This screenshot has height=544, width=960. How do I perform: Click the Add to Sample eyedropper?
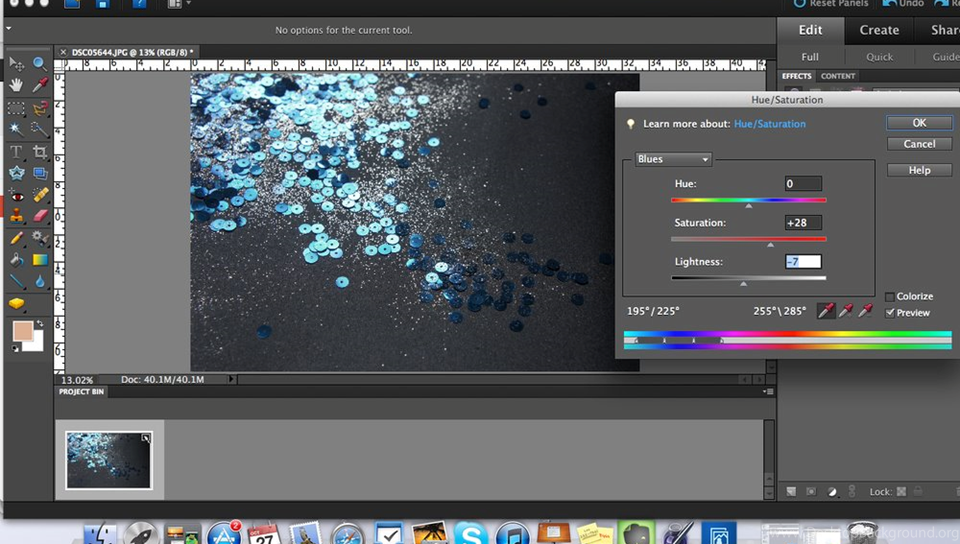pyautogui.click(x=846, y=311)
